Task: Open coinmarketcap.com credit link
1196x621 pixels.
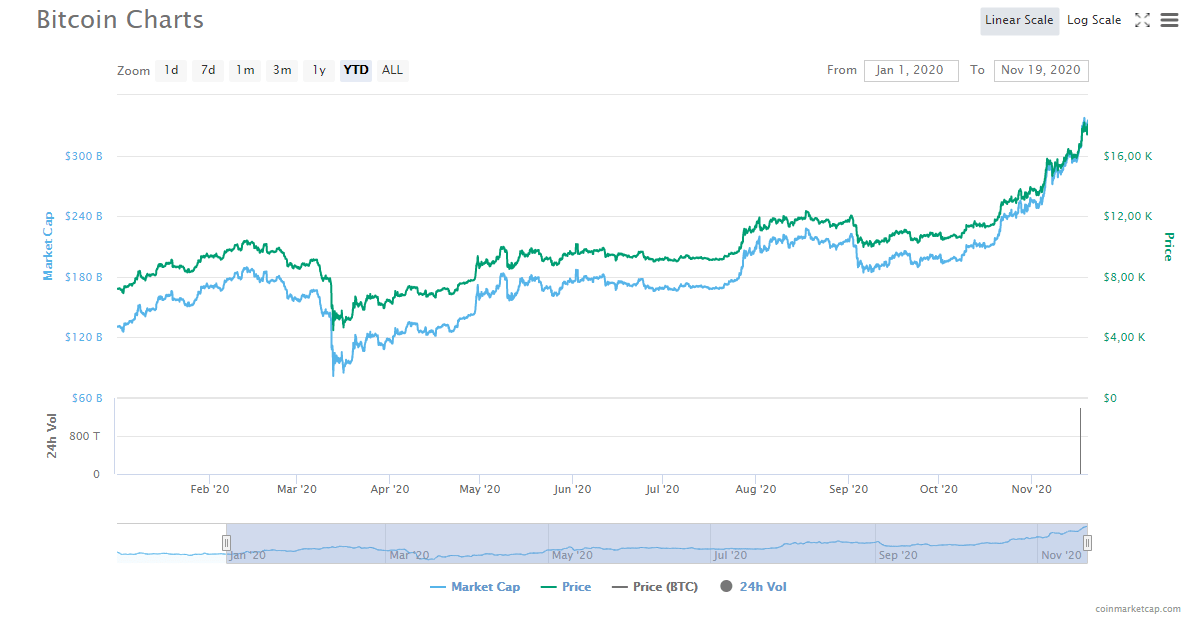Action: click(x=1138, y=609)
